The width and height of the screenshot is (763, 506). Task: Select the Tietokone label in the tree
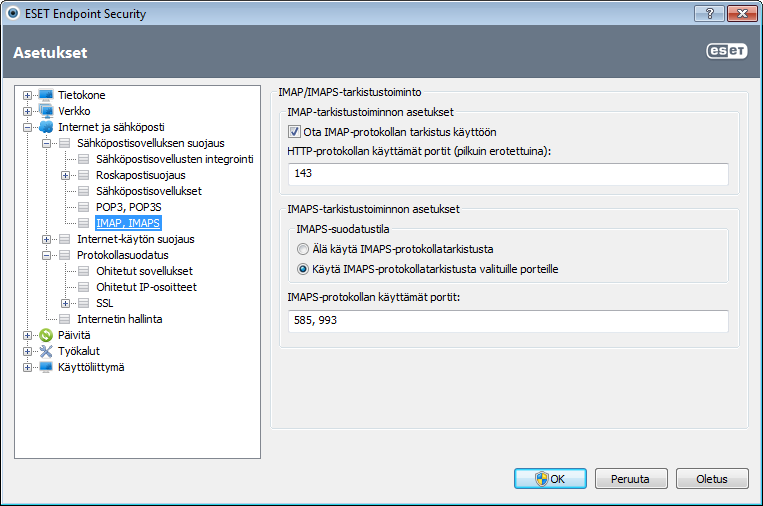tap(82, 95)
